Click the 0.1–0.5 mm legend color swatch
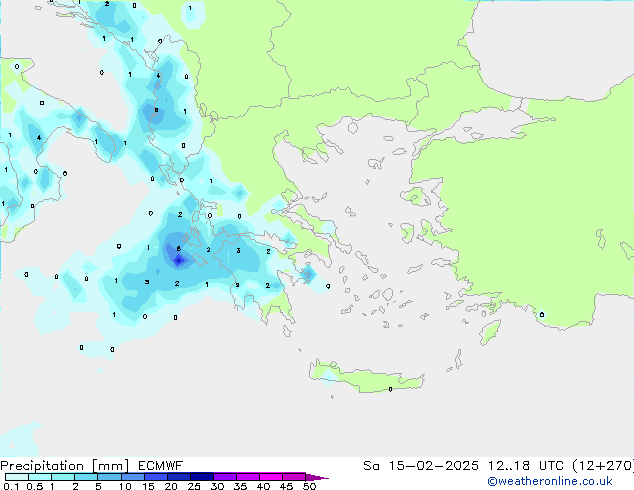Screen dimensions: 634x490 coord(17,477)
